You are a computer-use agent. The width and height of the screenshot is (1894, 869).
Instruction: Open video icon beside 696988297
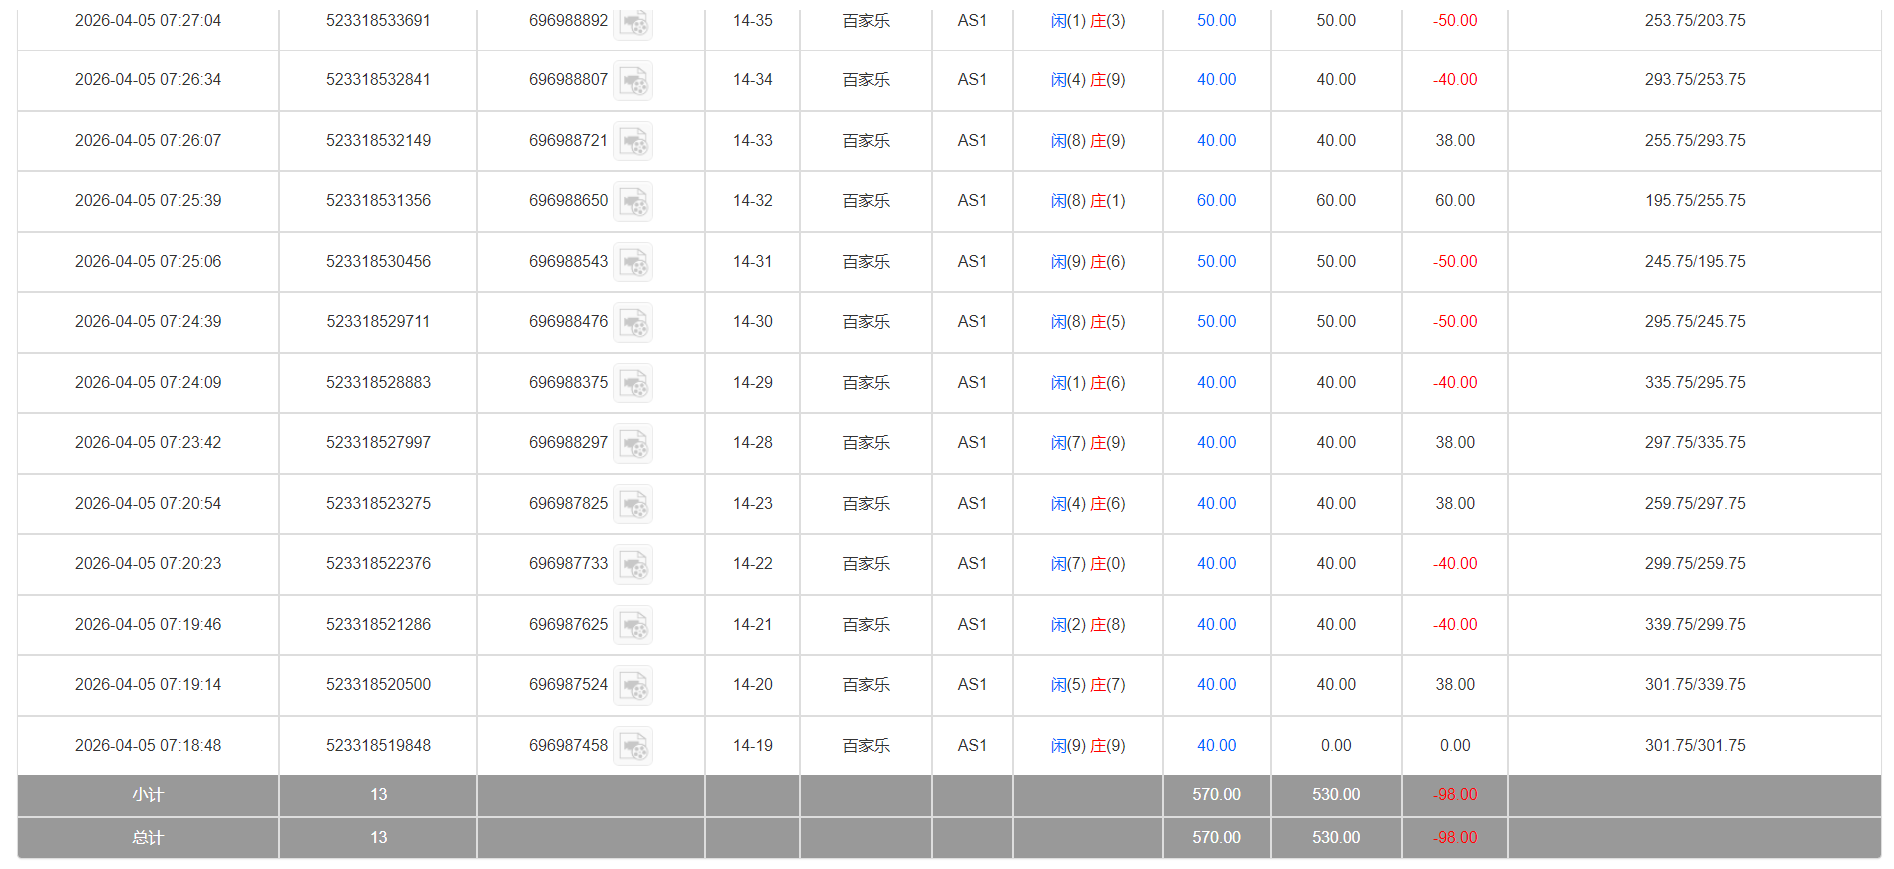click(633, 443)
